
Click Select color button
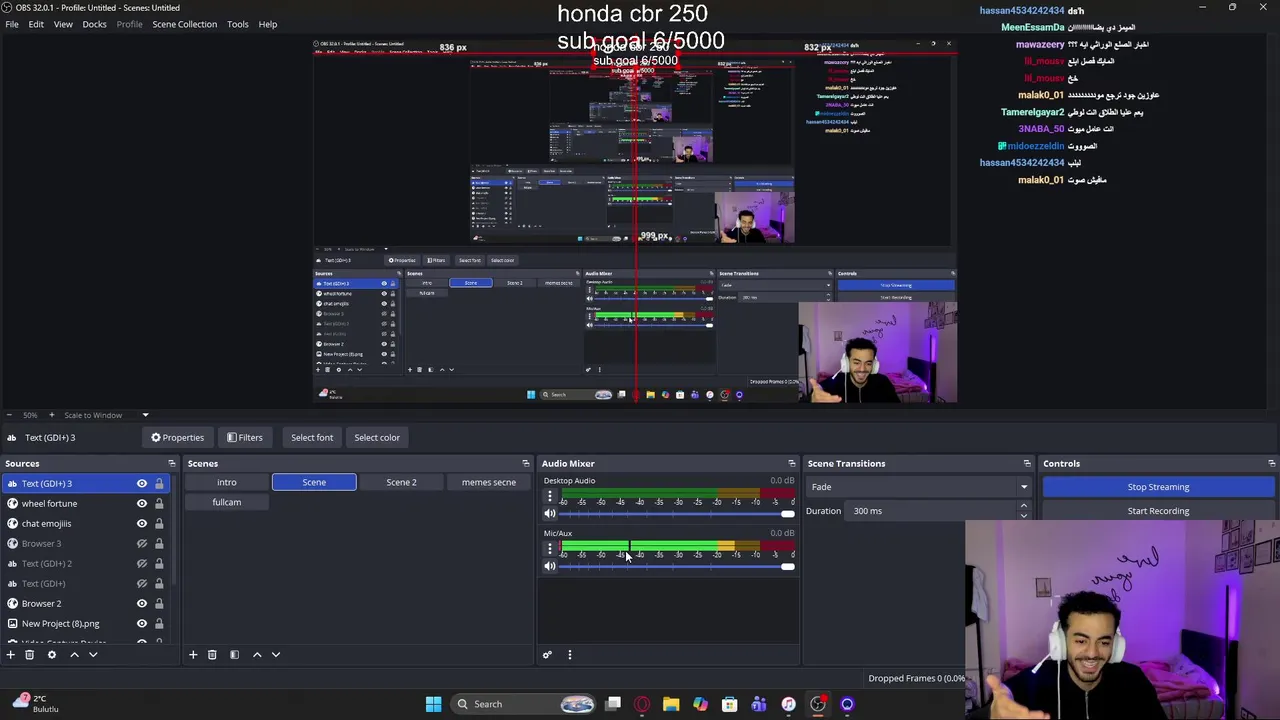pos(377,437)
